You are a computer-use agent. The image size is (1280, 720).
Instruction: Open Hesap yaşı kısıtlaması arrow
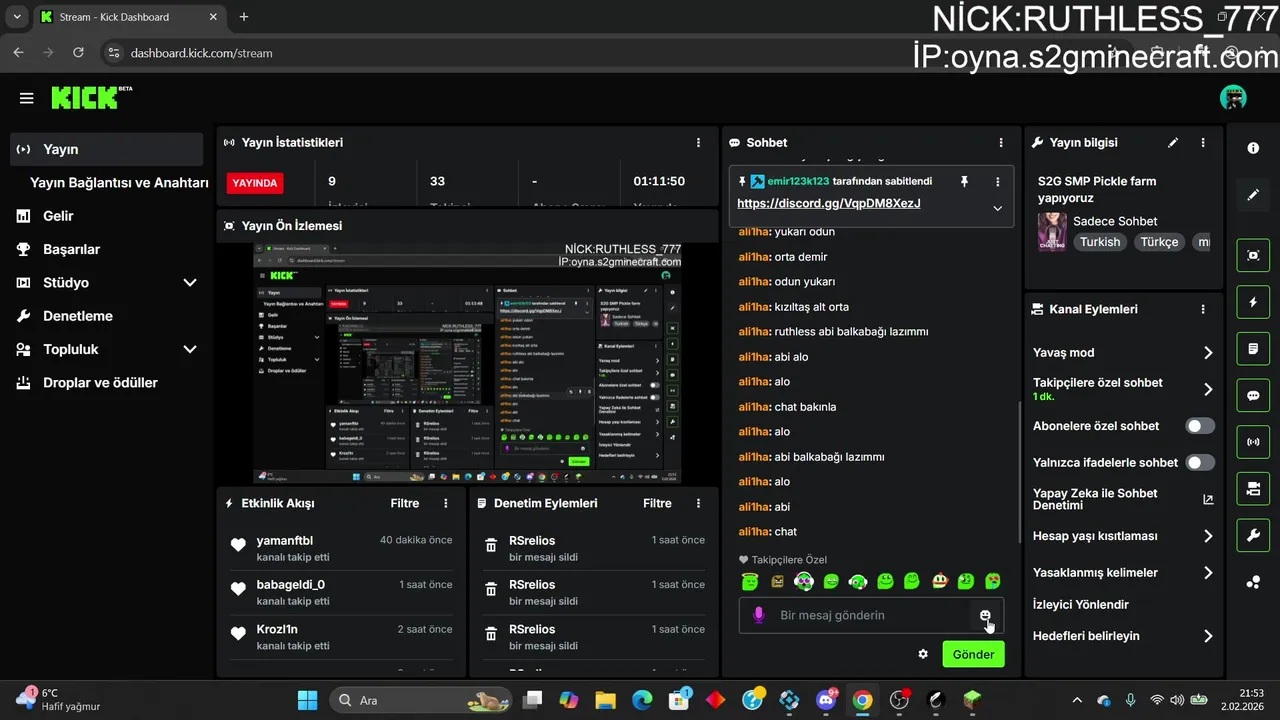pyautogui.click(x=1208, y=537)
